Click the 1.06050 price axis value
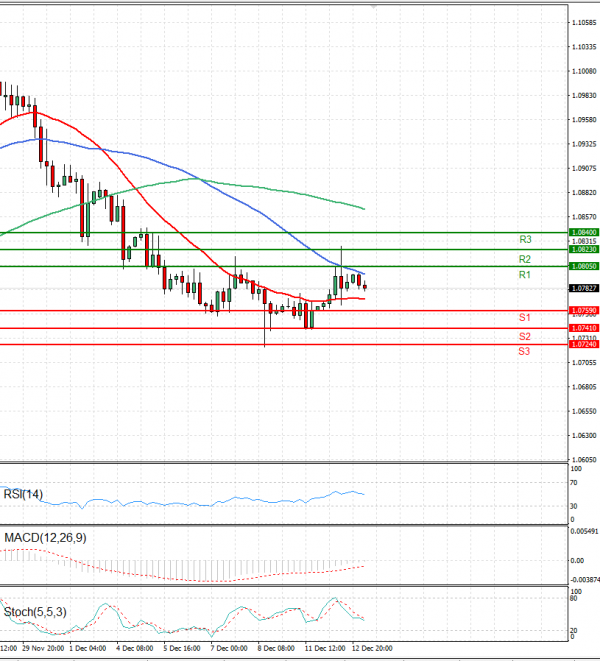 pos(584,460)
